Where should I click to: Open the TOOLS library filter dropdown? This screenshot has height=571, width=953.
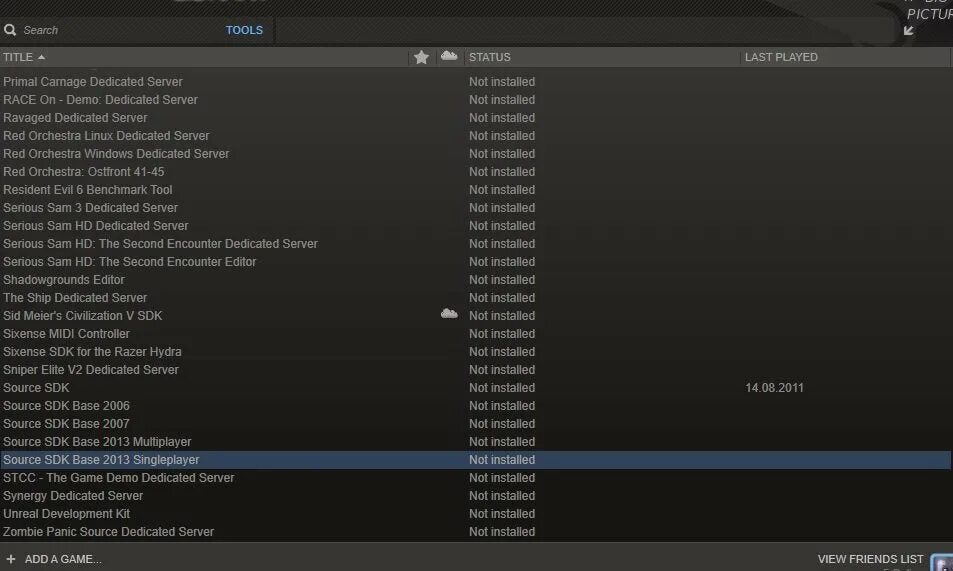[244, 30]
